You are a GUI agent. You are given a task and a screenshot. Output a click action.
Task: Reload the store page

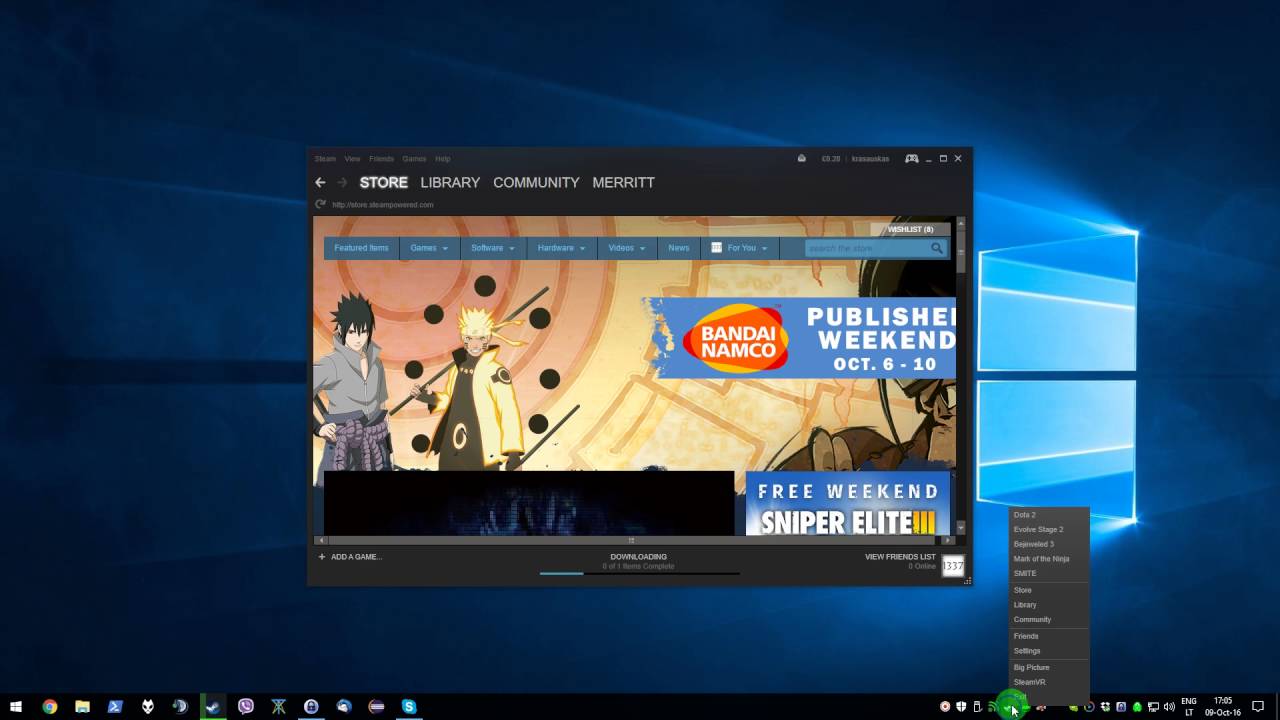click(321, 204)
